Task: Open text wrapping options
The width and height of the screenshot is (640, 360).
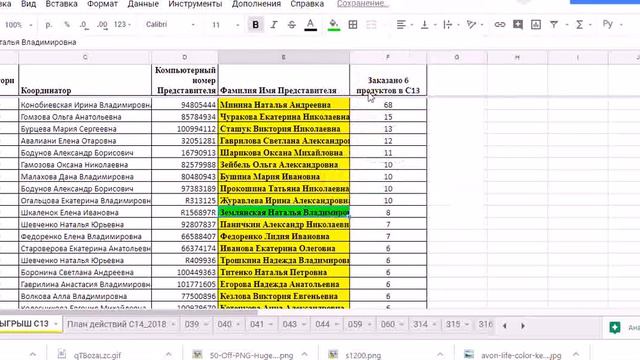Action: click(451, 25)
